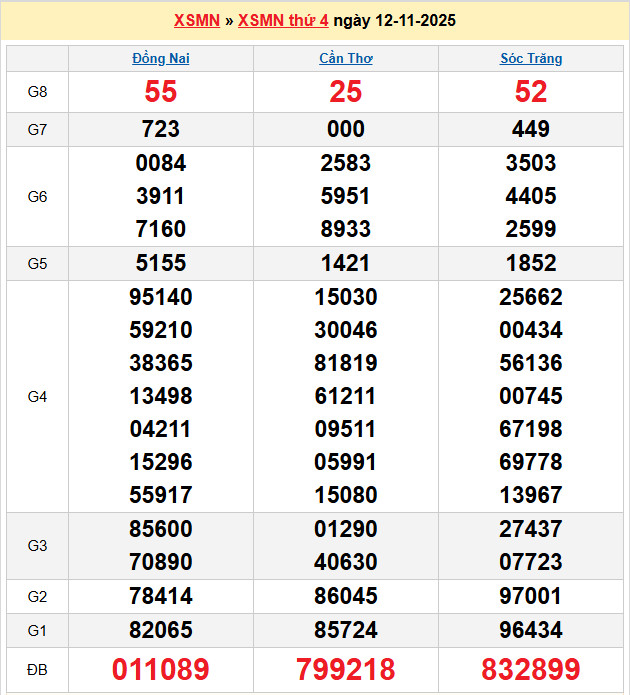The image size is (630, 695).
Task: Open the Đồng Nai province link
Action: click(x=160, y=58)
